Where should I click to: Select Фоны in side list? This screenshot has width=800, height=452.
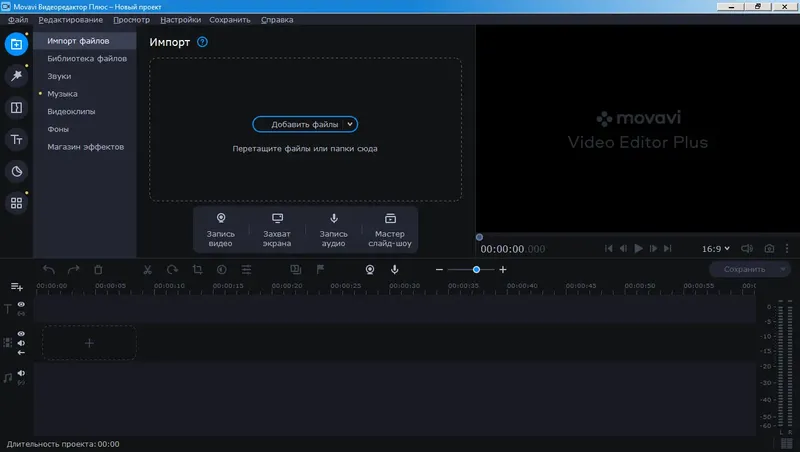85,129
